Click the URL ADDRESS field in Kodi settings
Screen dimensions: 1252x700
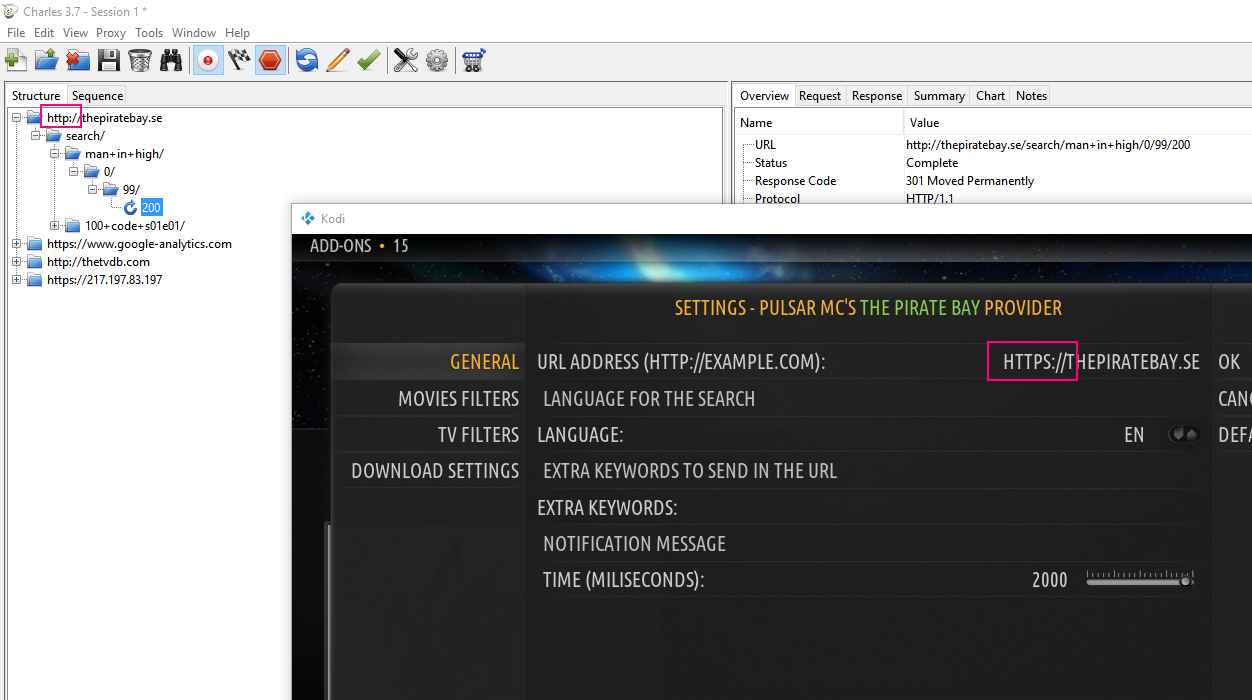coord(866,362)
